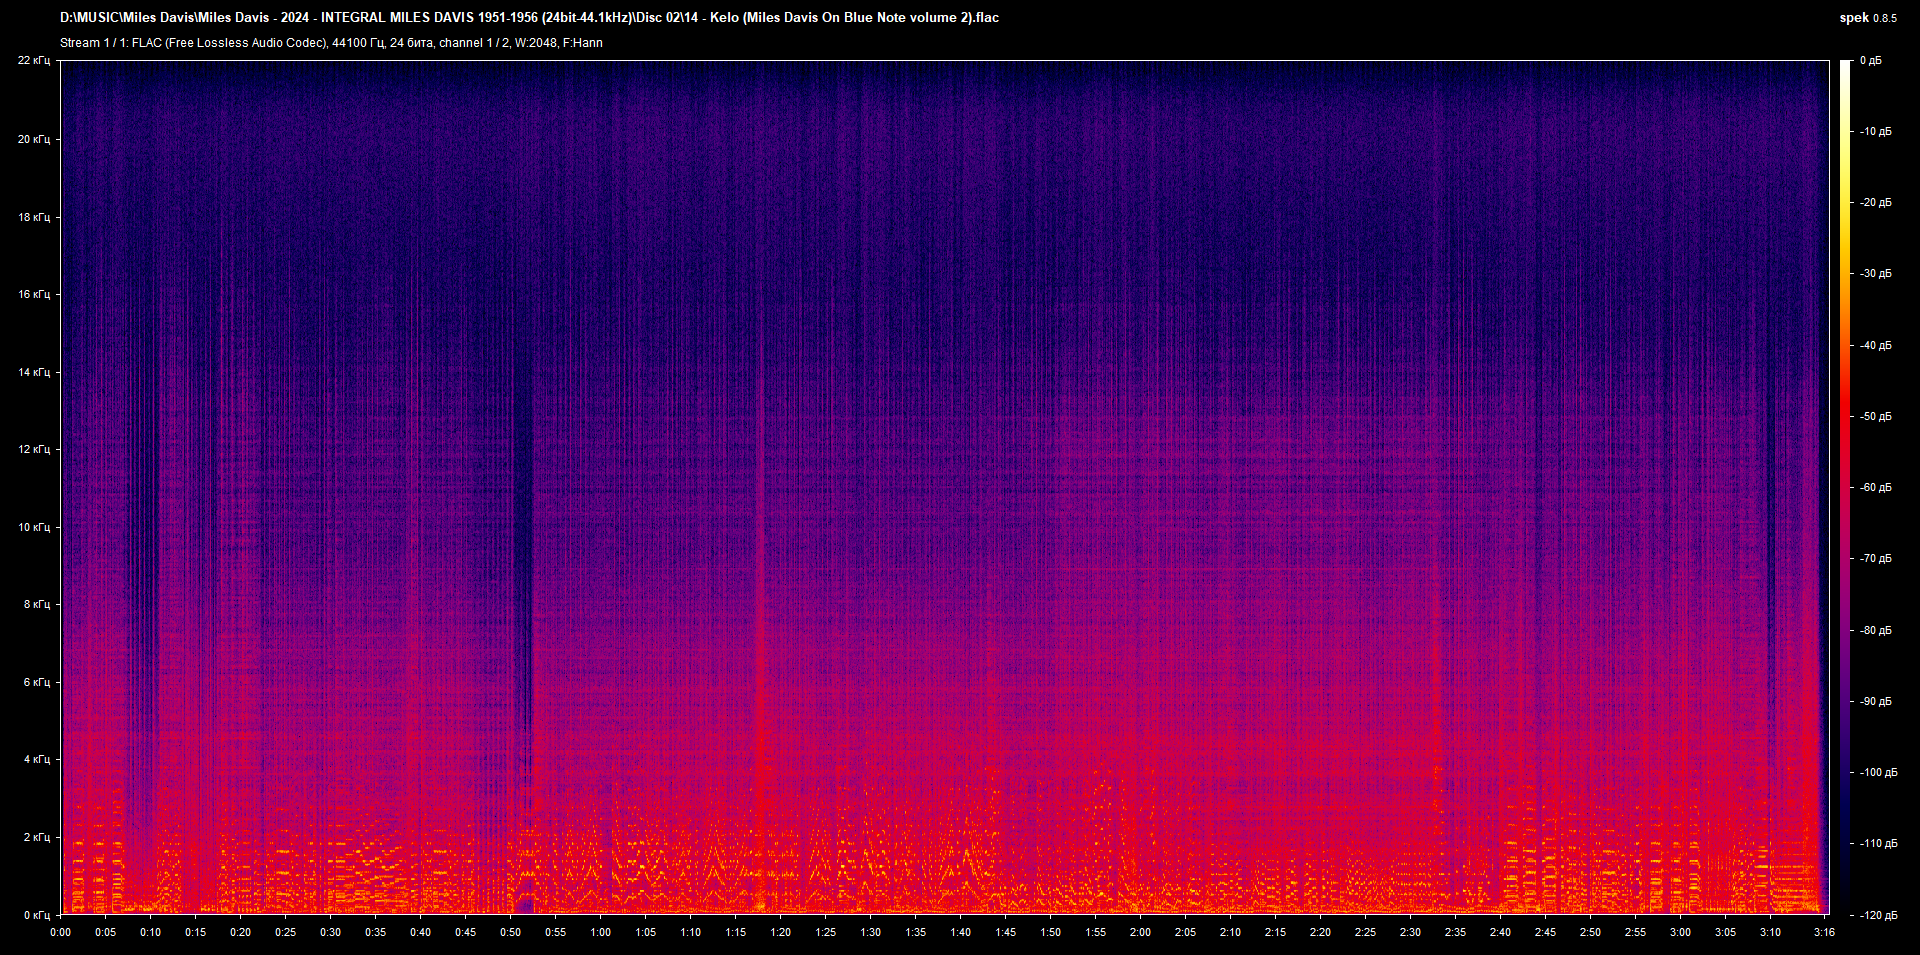The width and height of the screenshot is (1920, 955).
Task: Click the 2:00 time axis label
Action: click(1140, 932)
